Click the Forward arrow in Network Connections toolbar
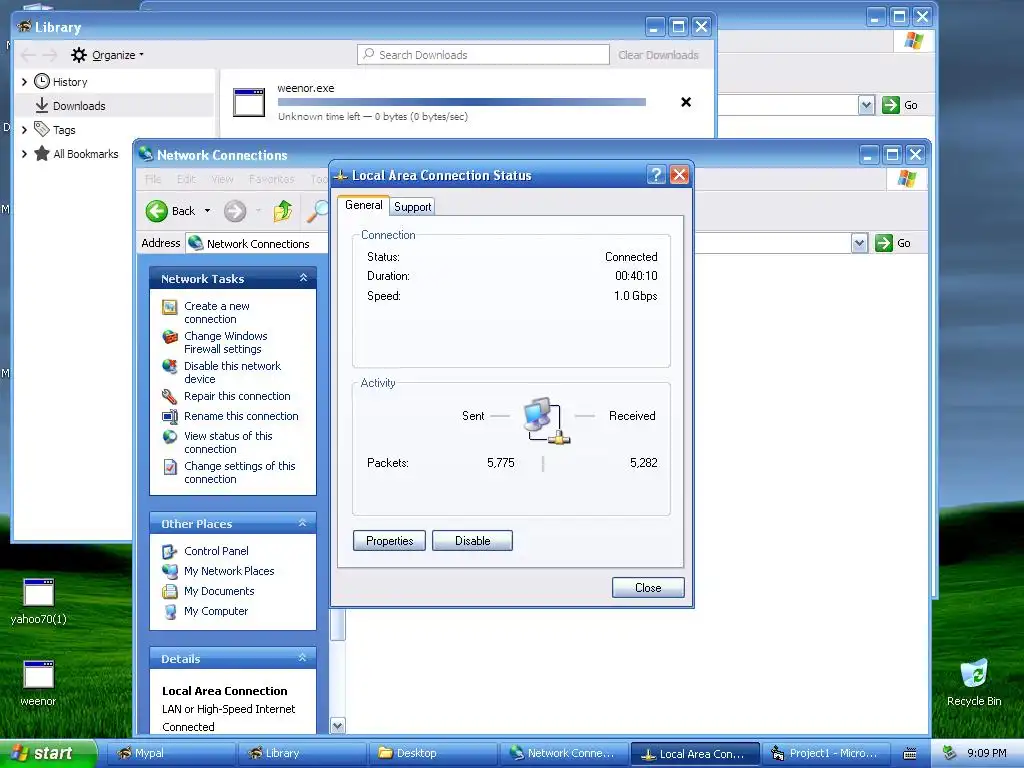This screenshot has width=1024, height=768. point(235,211)
